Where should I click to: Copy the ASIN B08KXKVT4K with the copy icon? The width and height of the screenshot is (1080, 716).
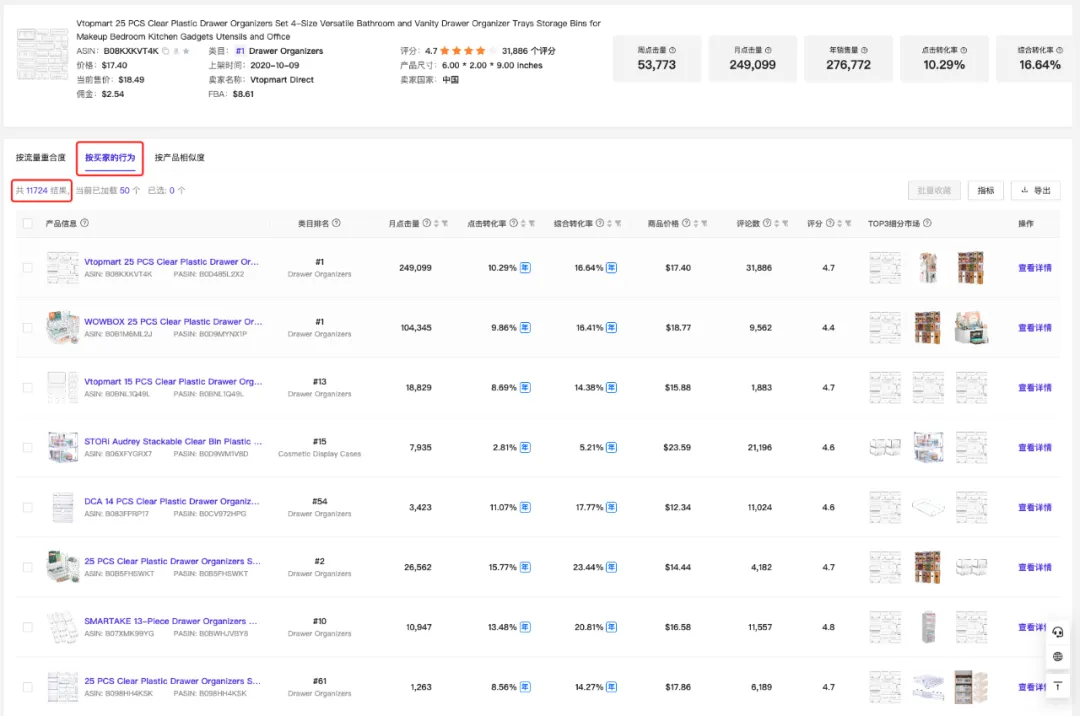pyautogui.click(x=165, y=51)
